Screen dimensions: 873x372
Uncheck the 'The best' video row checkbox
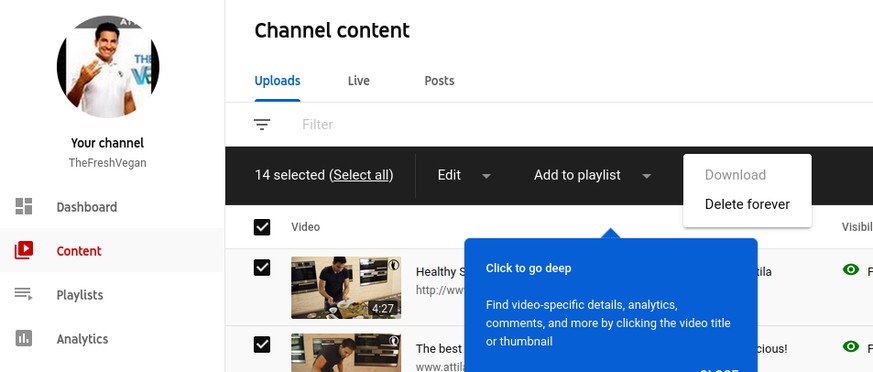(x=262, y=345)
